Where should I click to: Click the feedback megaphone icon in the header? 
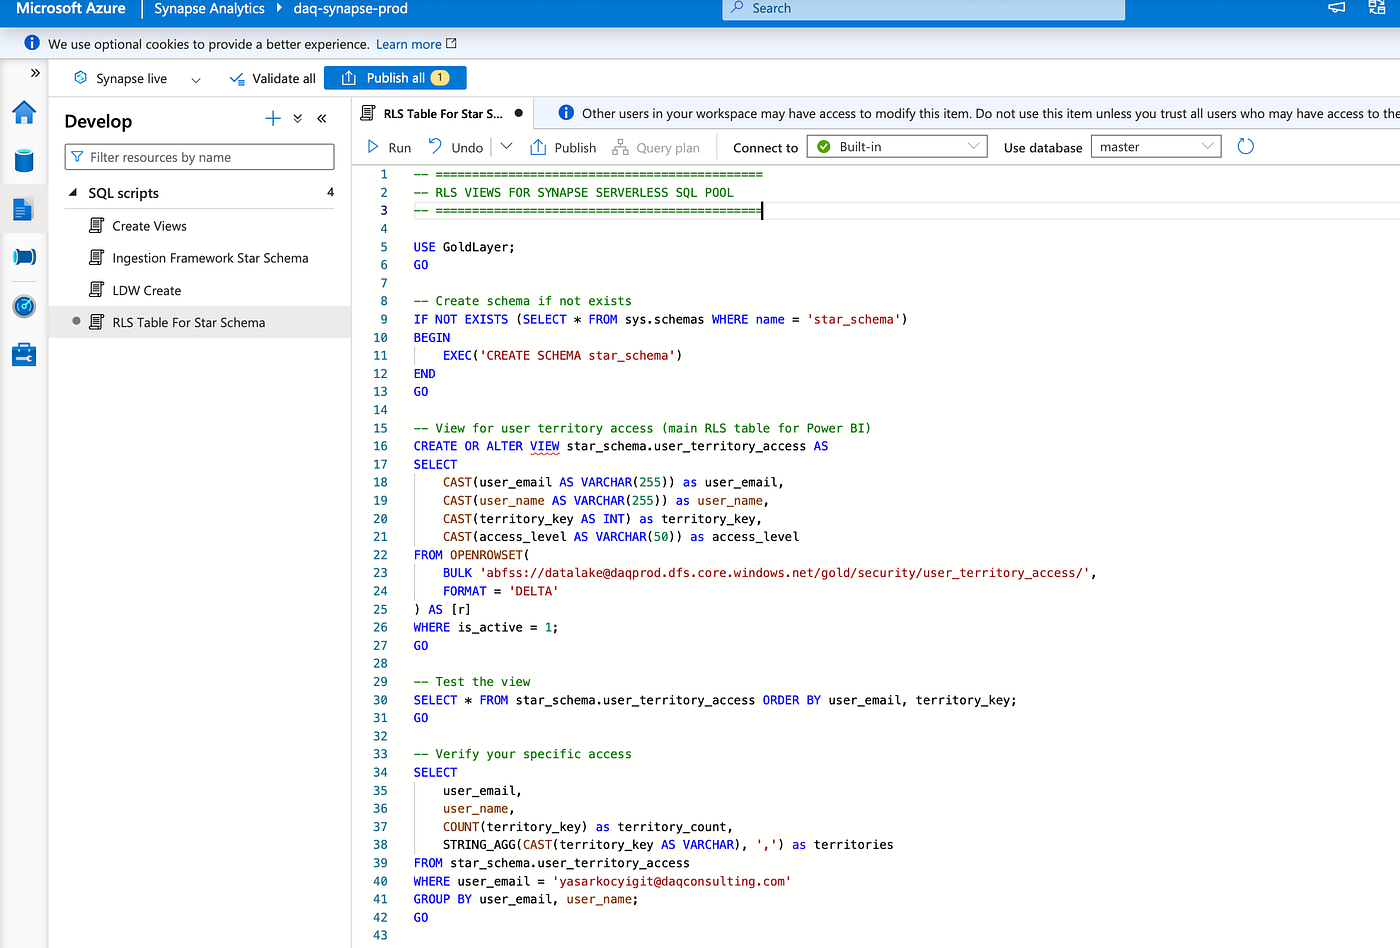pyautogui.click(x=1337, y=8)
